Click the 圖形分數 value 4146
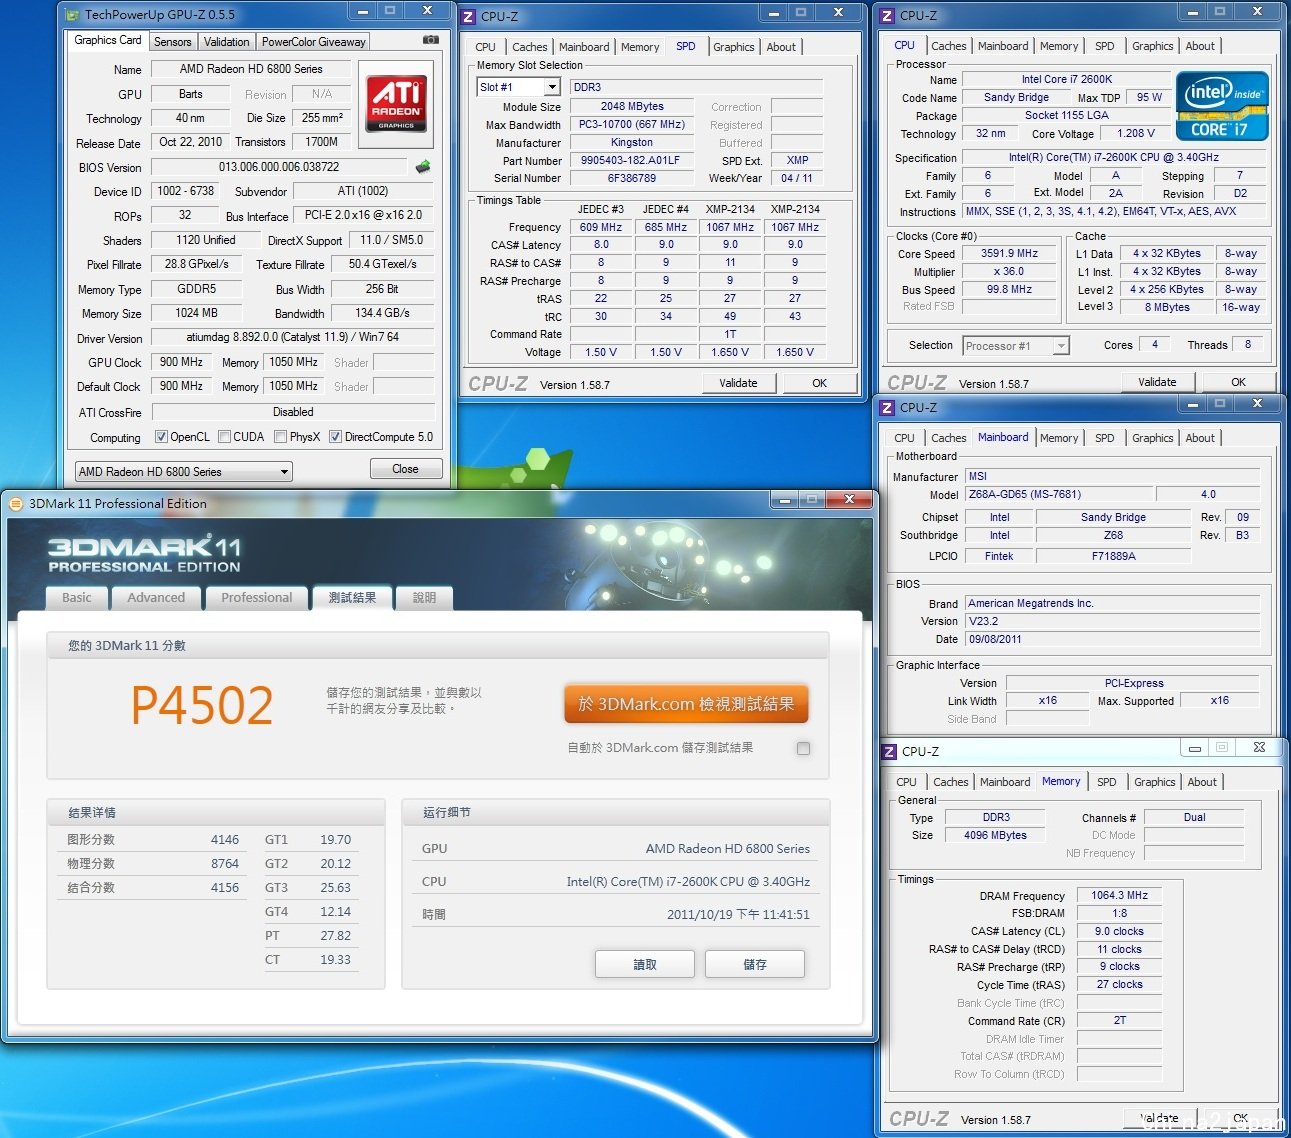Screen dimensions: 1291x1138 pyautogui.click(x=225, y=840)
